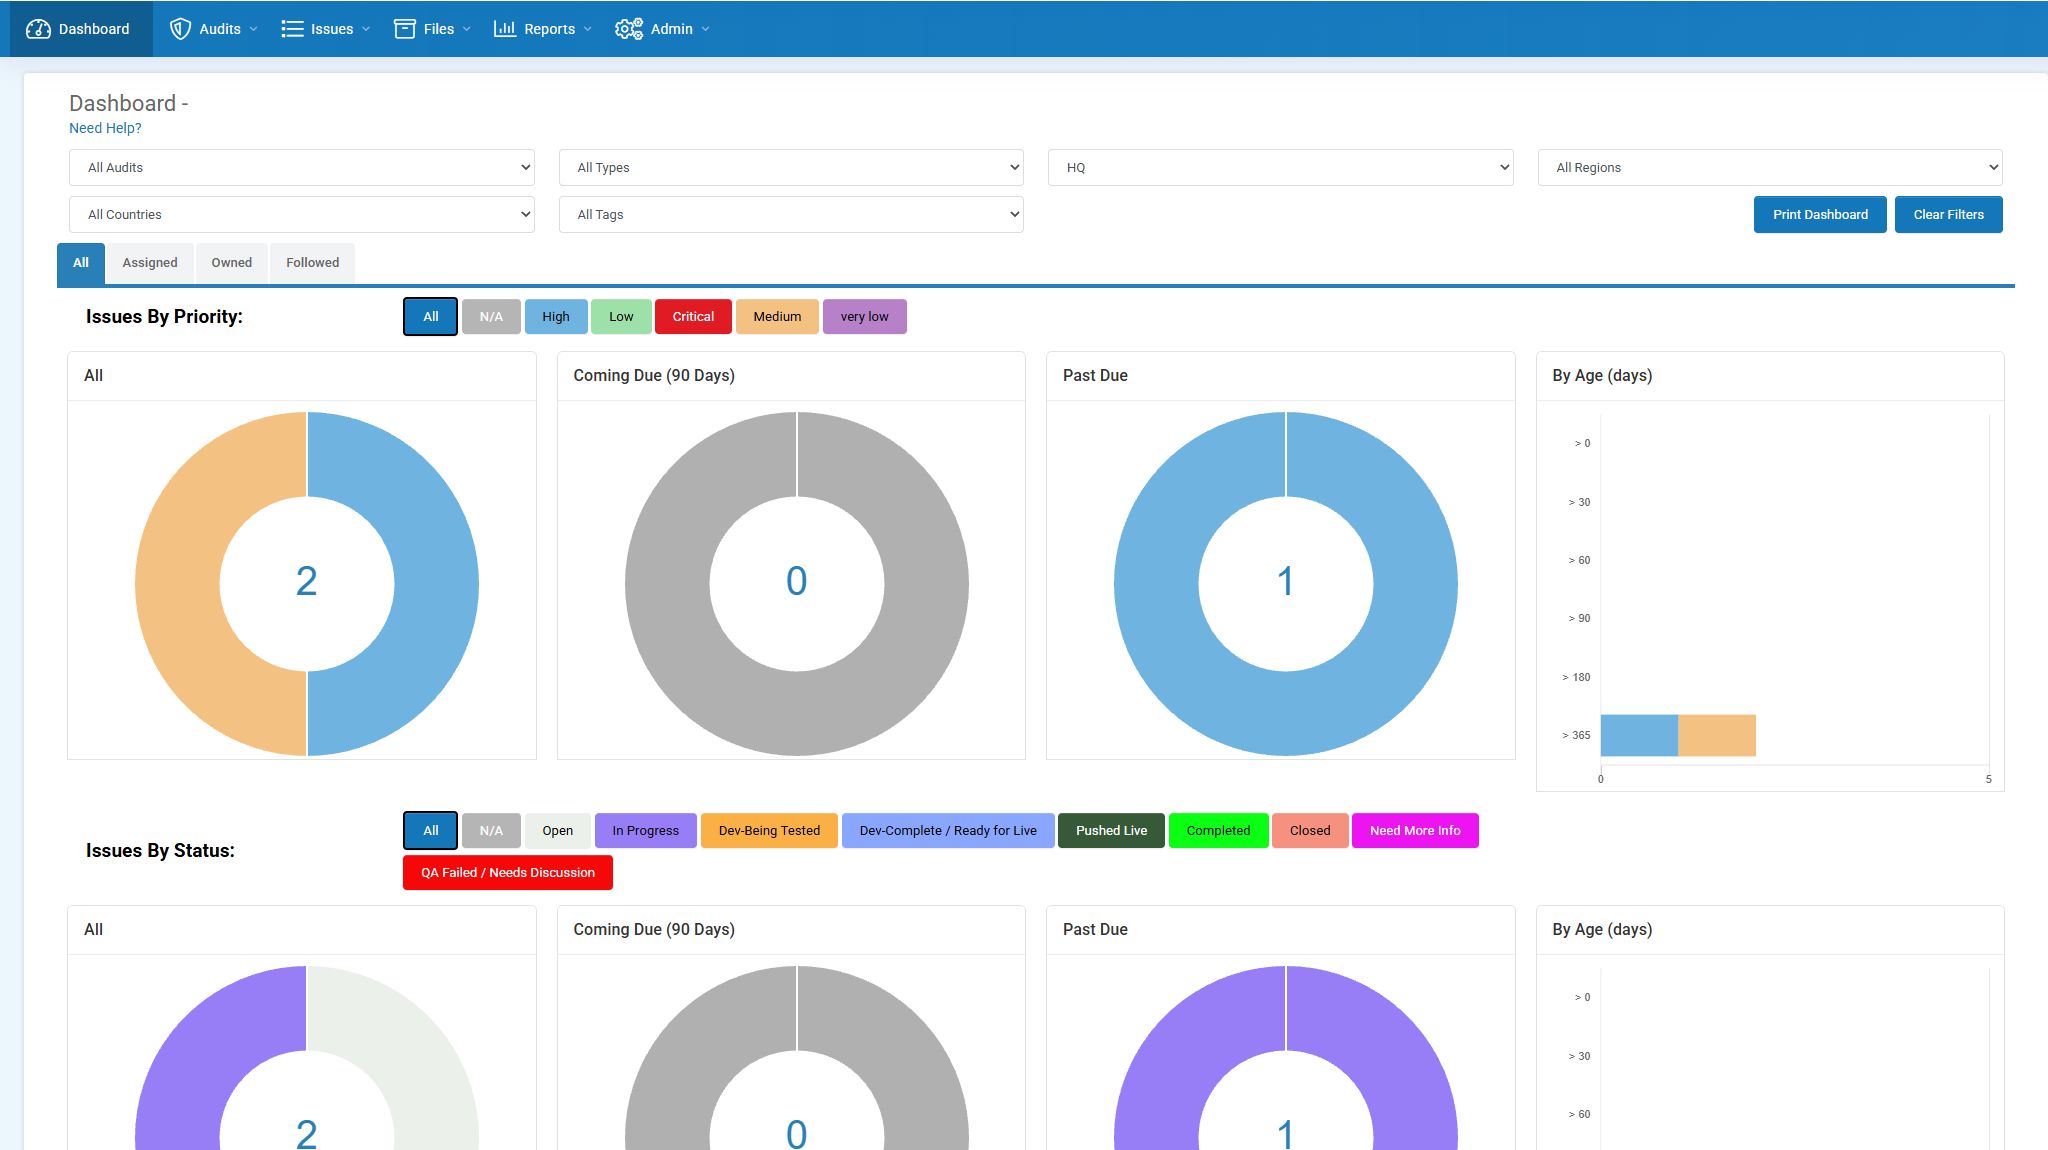Open the All Tags dropdown
The height and width of the screenshot is (1150, 2048).
click(791, 215)
